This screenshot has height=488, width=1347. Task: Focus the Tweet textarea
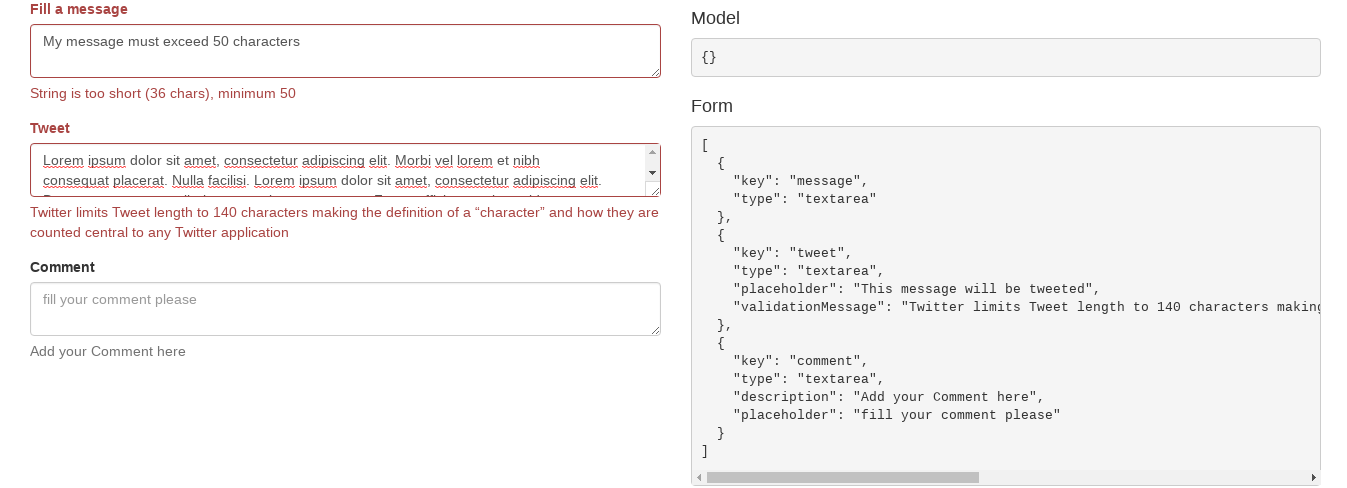coord(338,170)
